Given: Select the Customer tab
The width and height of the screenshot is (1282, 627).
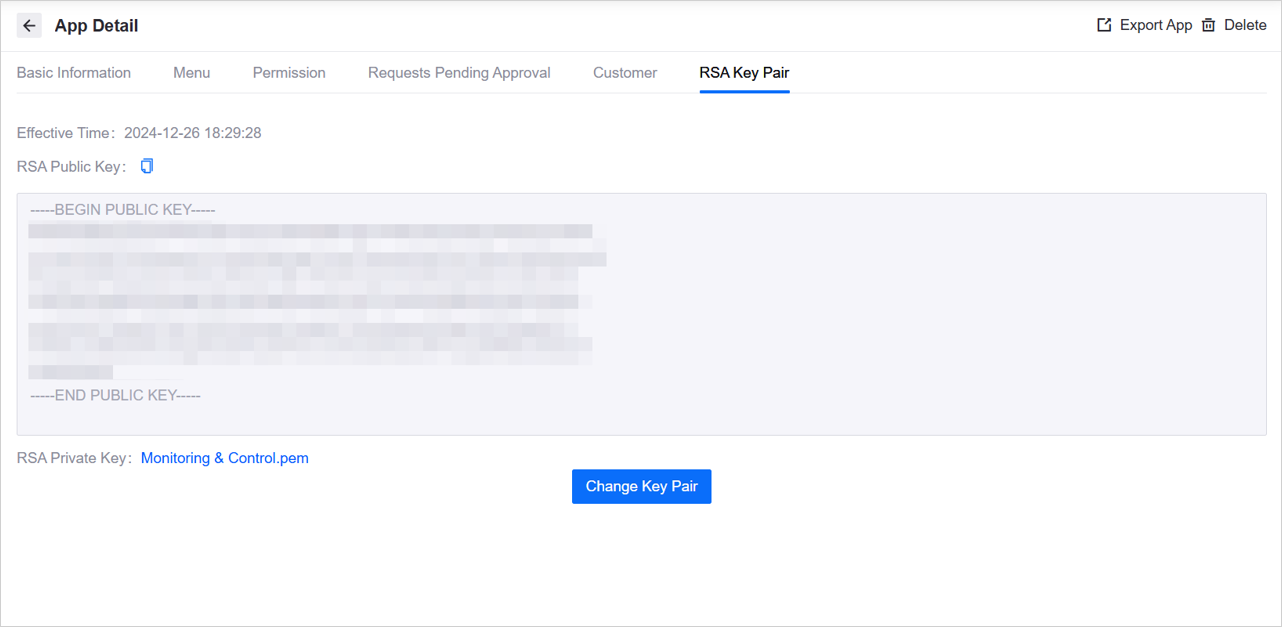Looking at the screenshot, I should pos(624,72).
